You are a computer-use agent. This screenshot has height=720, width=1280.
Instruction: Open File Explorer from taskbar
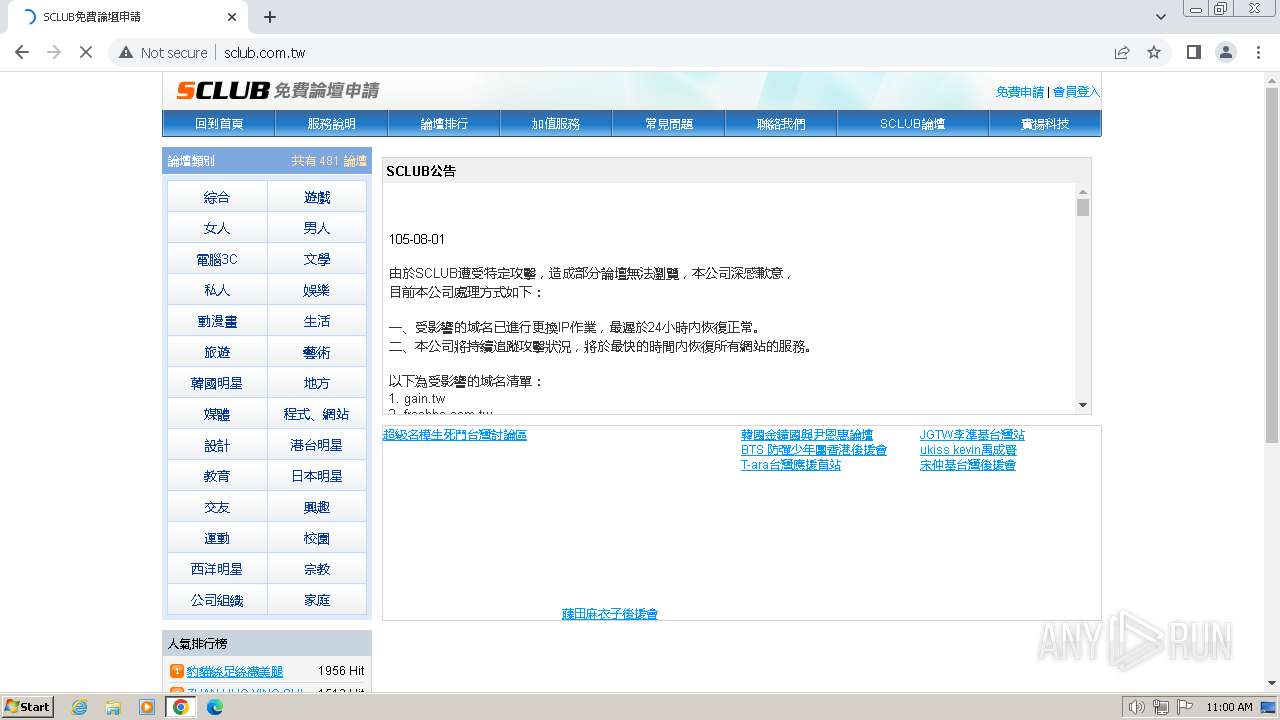113,707
